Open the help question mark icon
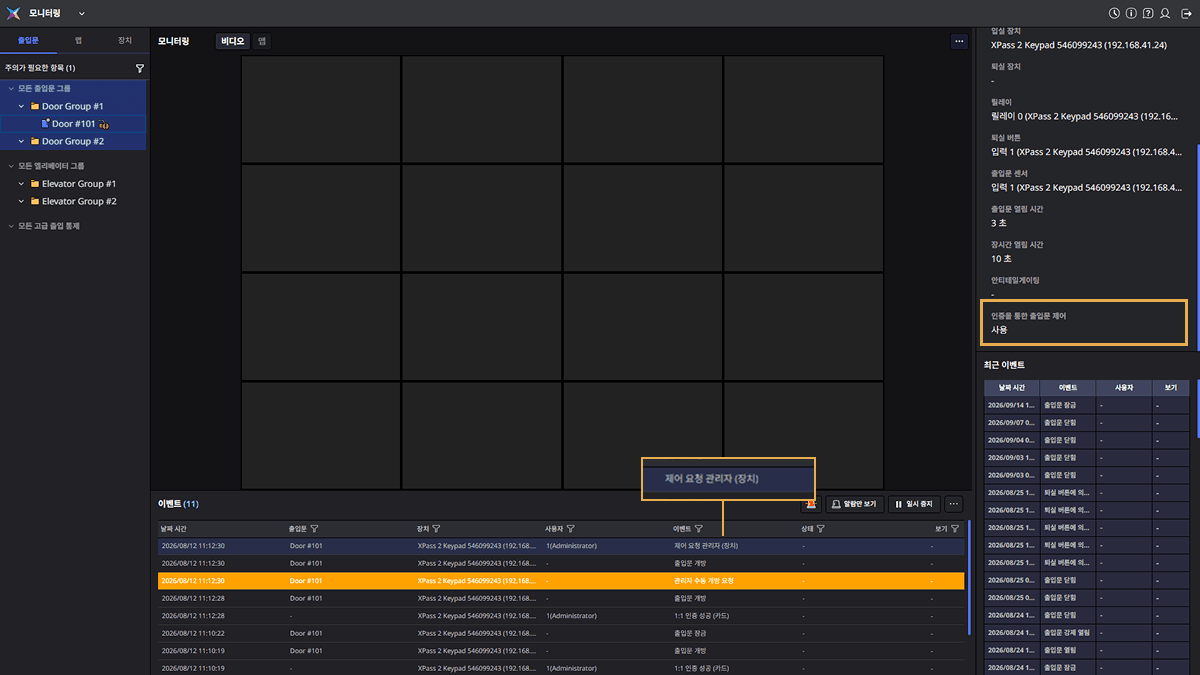This screenshot has height=675, width=1200. [x=1148, y=13]
